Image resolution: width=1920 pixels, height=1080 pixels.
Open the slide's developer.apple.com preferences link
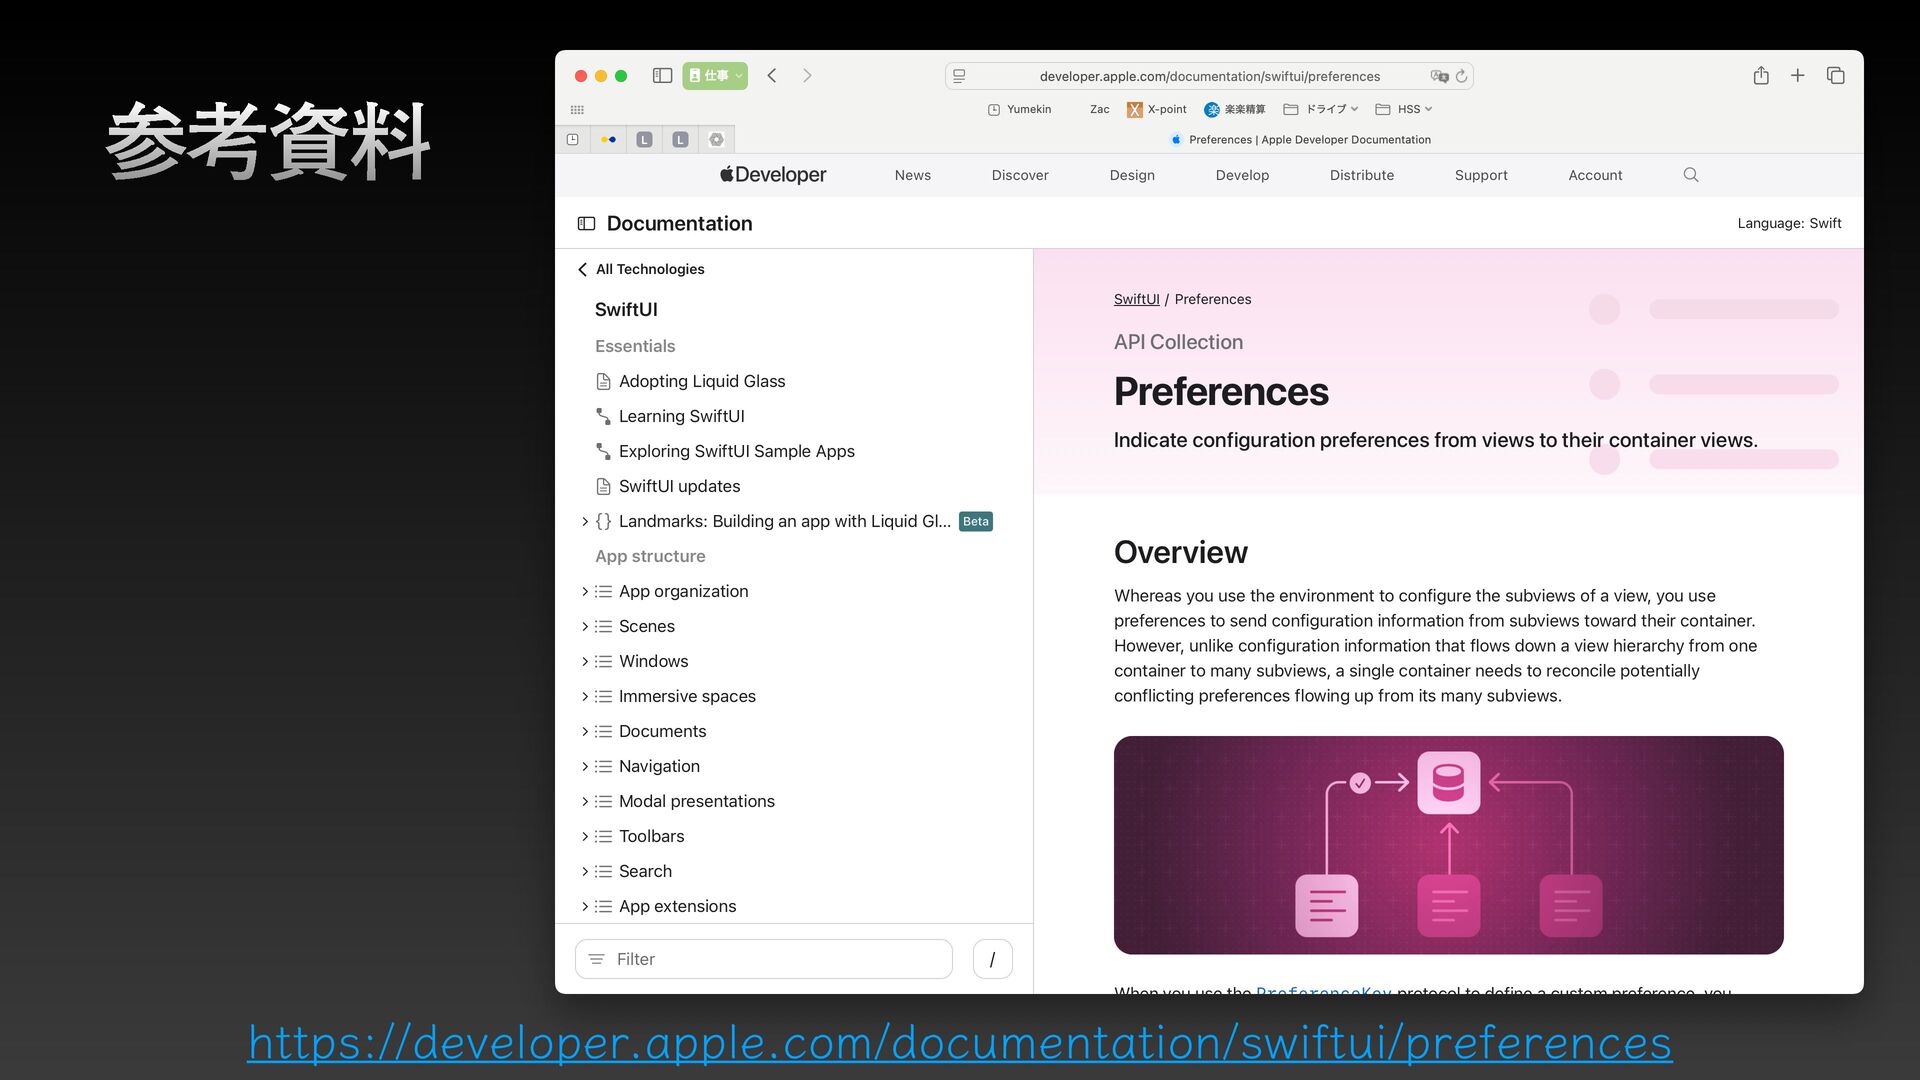960,1043
